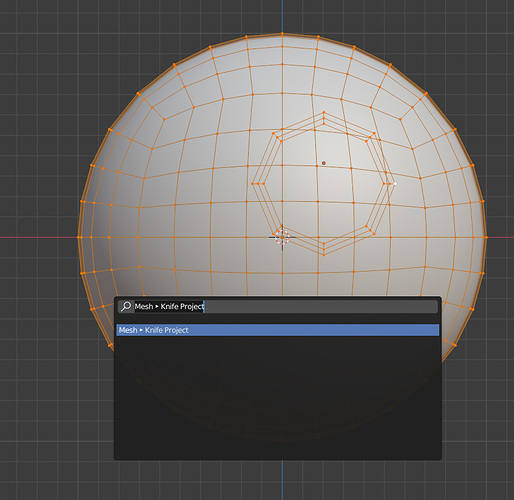
Task: Click the red X axis line left of sphere
Action: point(38,237)
